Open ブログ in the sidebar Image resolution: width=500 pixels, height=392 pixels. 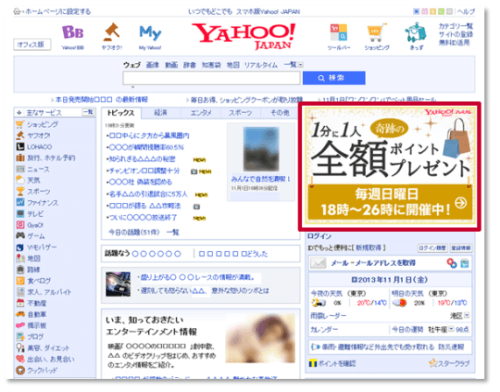tap(35, 337)
